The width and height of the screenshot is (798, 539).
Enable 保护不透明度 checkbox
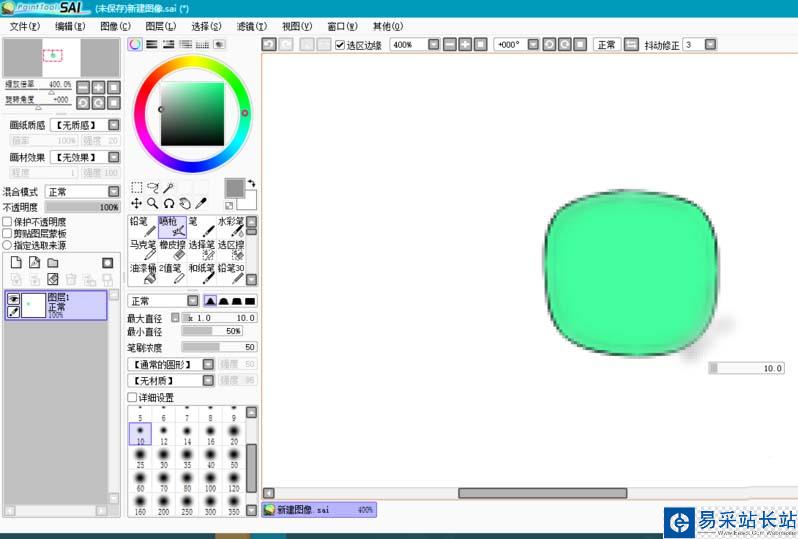[x=8, y=222]
